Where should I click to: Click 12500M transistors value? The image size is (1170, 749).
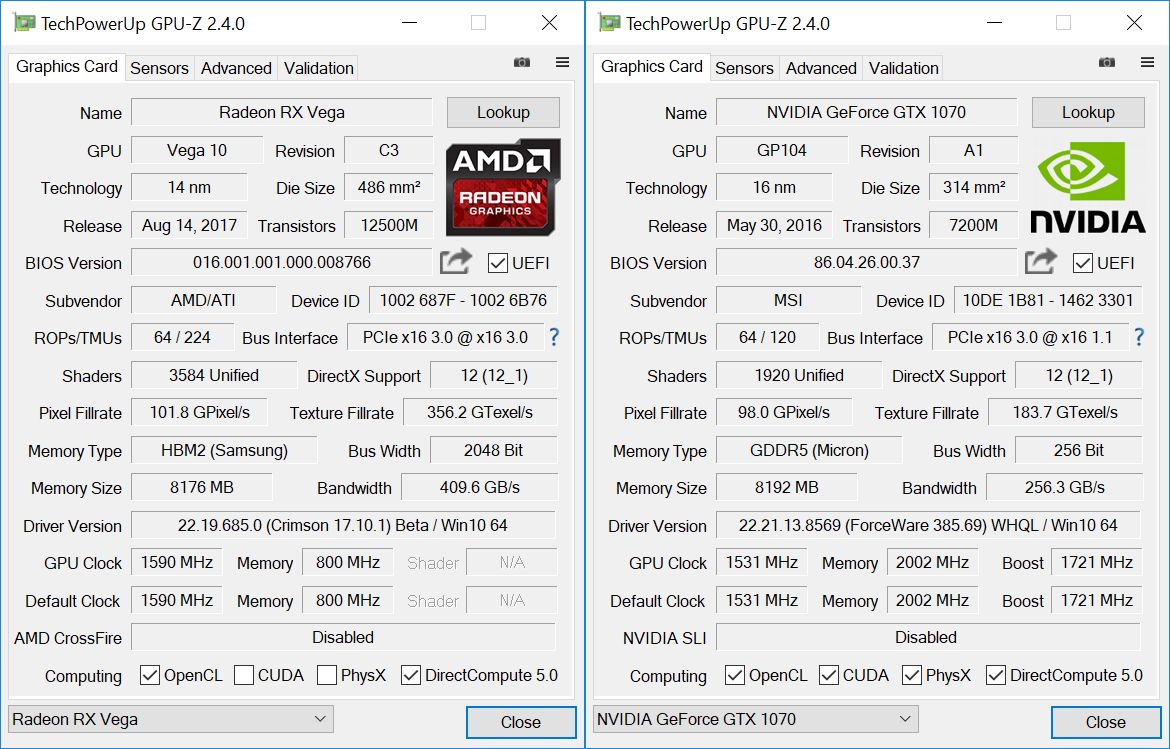click(x=389, y=225)
